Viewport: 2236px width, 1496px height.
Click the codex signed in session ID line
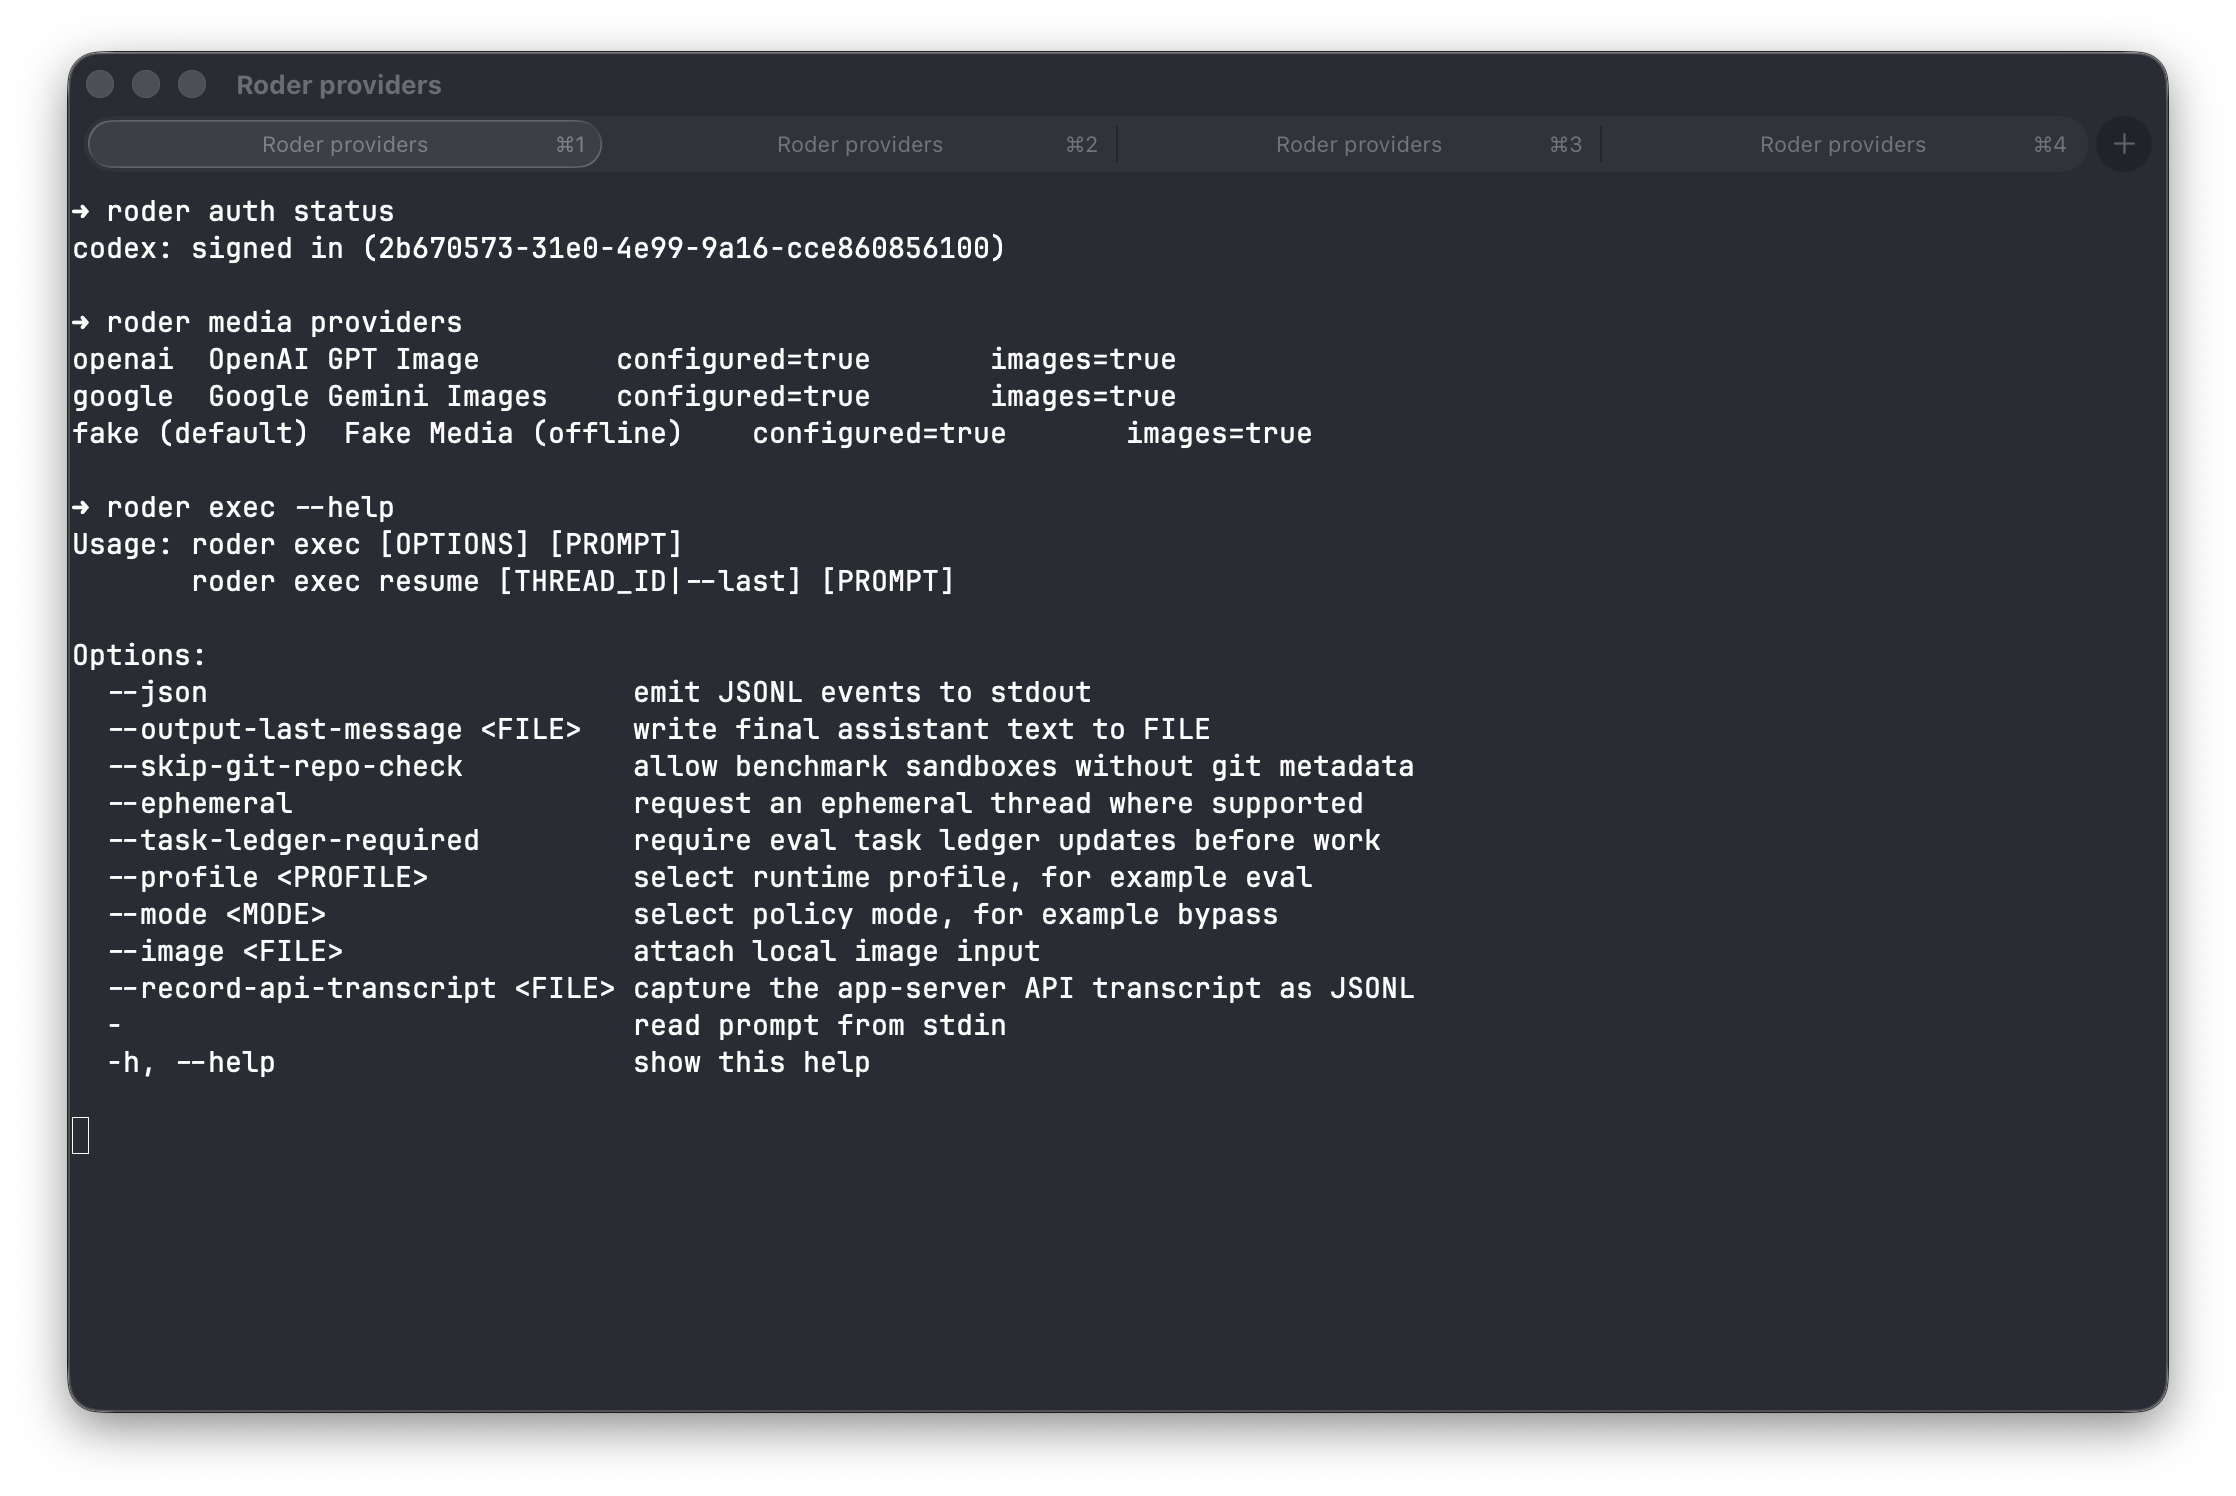point(538,248)
